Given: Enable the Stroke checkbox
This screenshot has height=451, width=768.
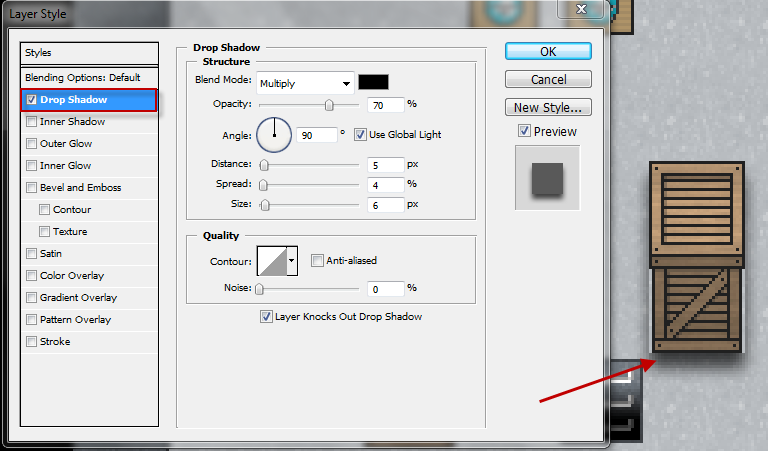Looking at the screenshot, I should click(x=32, y=342).
